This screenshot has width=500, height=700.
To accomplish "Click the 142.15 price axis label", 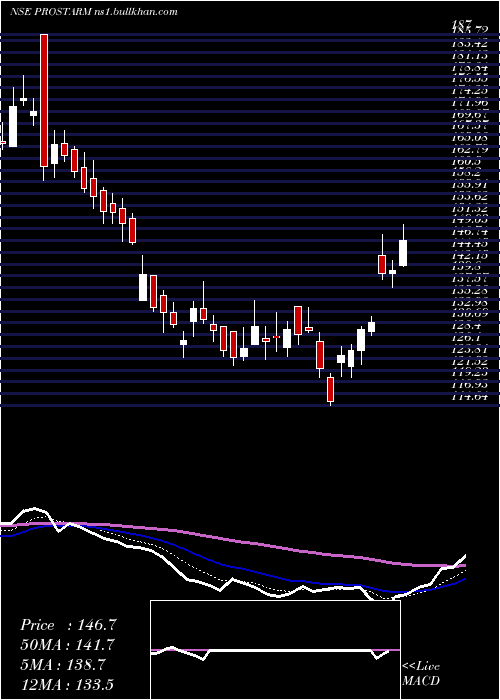I will click(x=469, y=255).
